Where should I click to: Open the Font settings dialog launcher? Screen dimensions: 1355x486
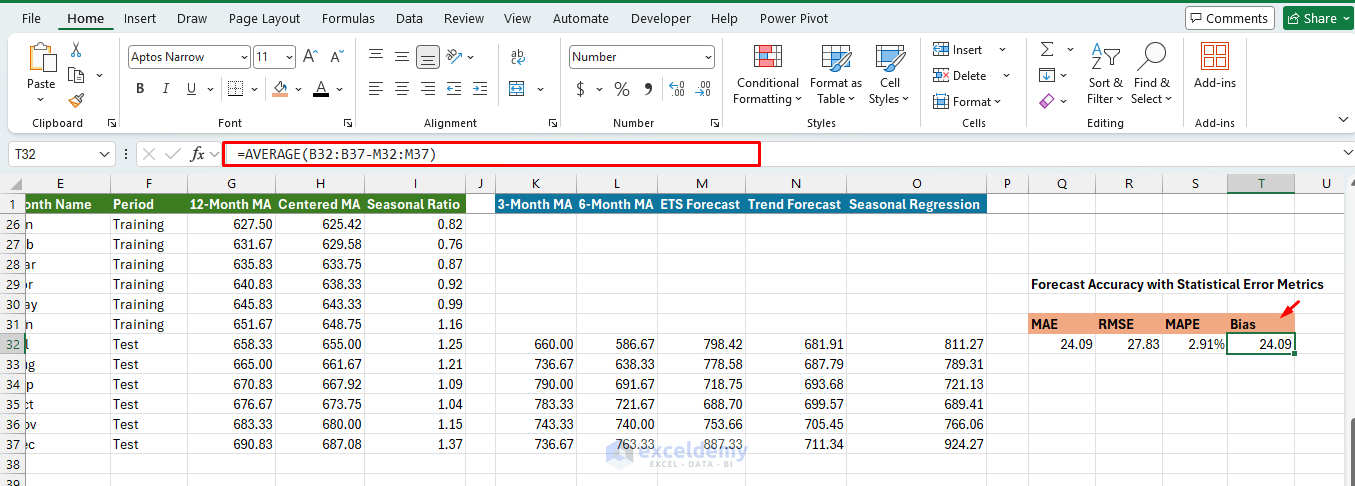[348, 123]
